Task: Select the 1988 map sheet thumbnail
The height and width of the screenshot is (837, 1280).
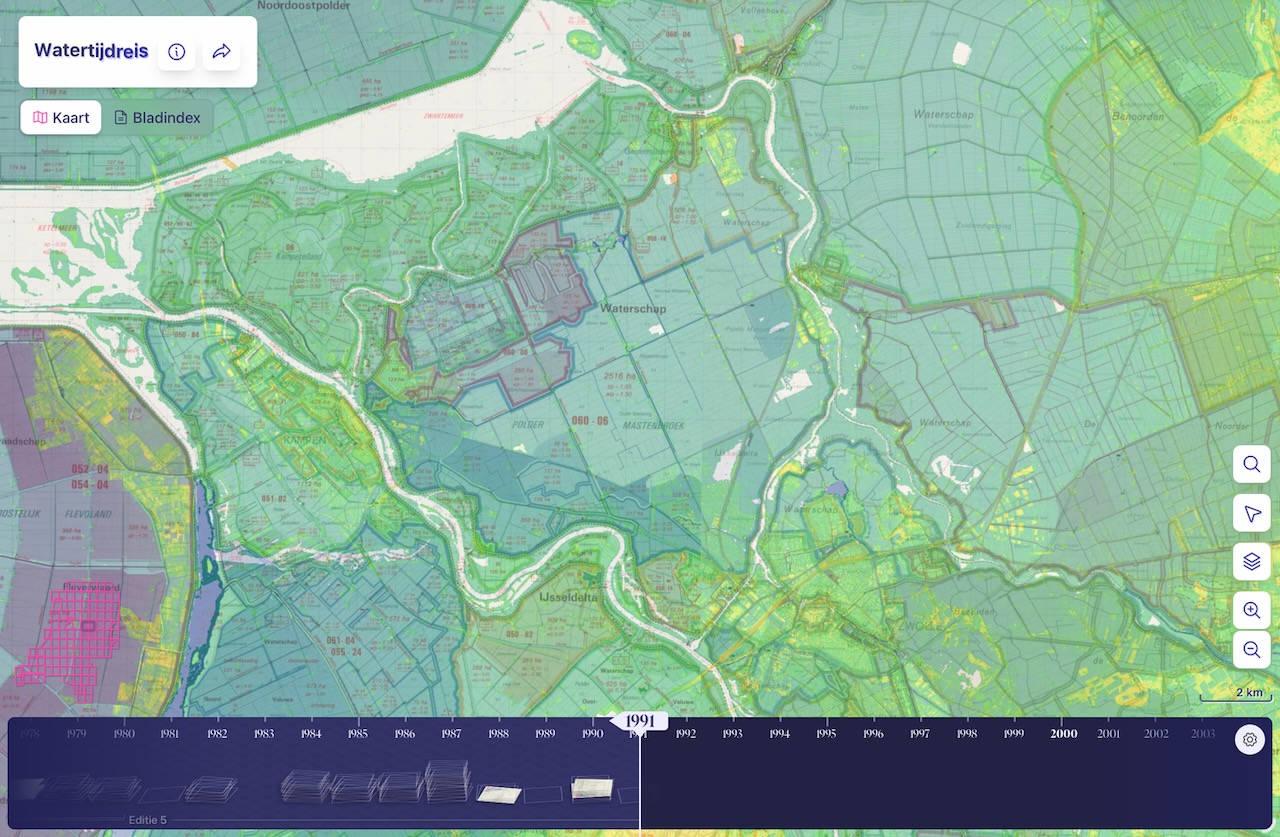Action: click(x=498, y=793)
